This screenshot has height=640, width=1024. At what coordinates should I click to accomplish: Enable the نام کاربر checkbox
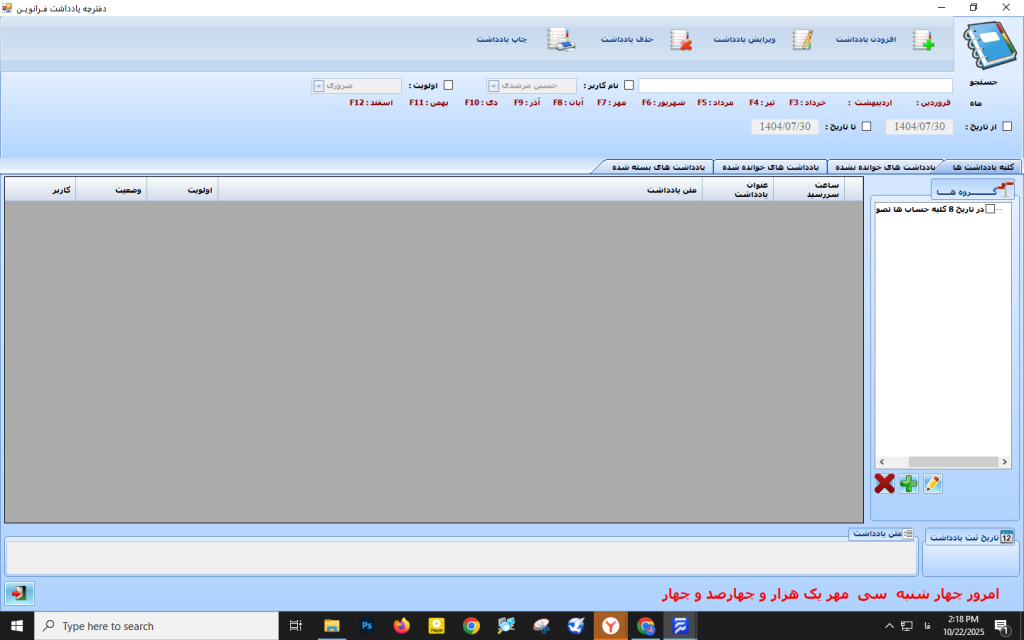coord(631,84)
